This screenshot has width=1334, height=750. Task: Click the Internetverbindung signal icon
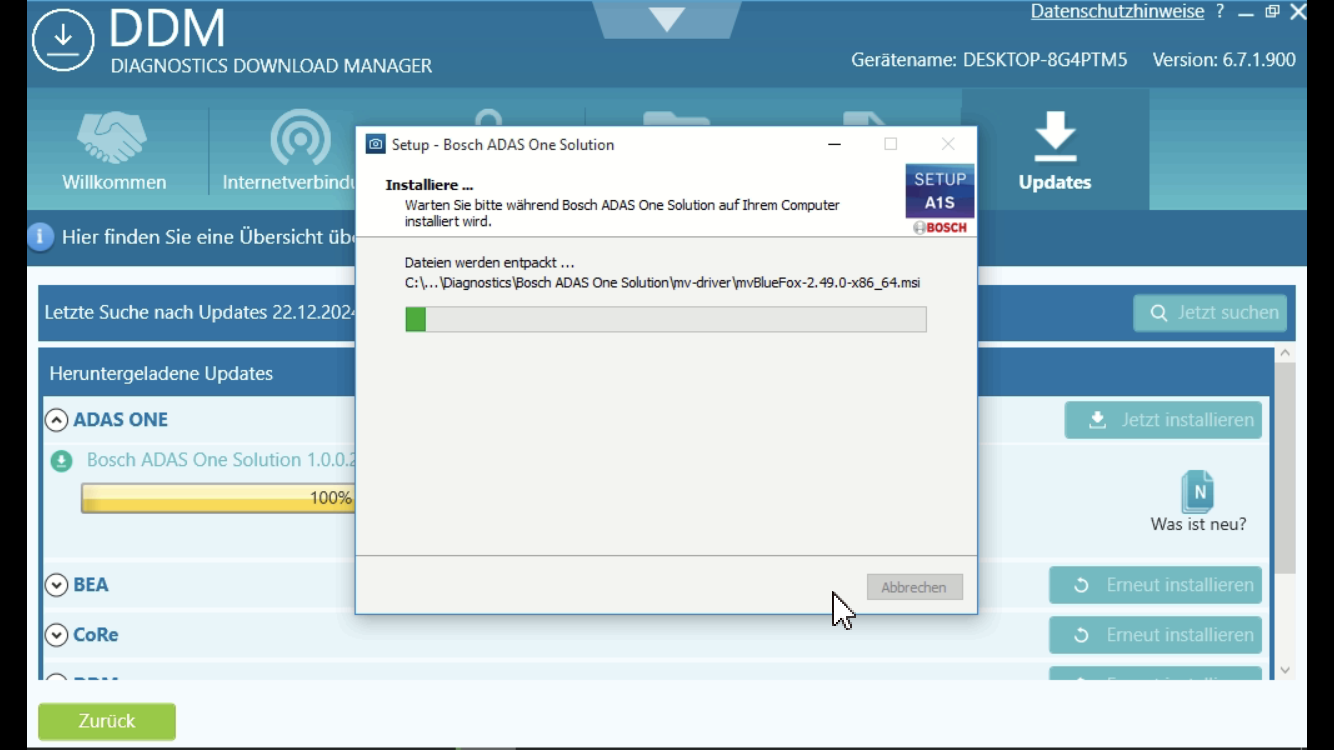(x=300, y=138)
